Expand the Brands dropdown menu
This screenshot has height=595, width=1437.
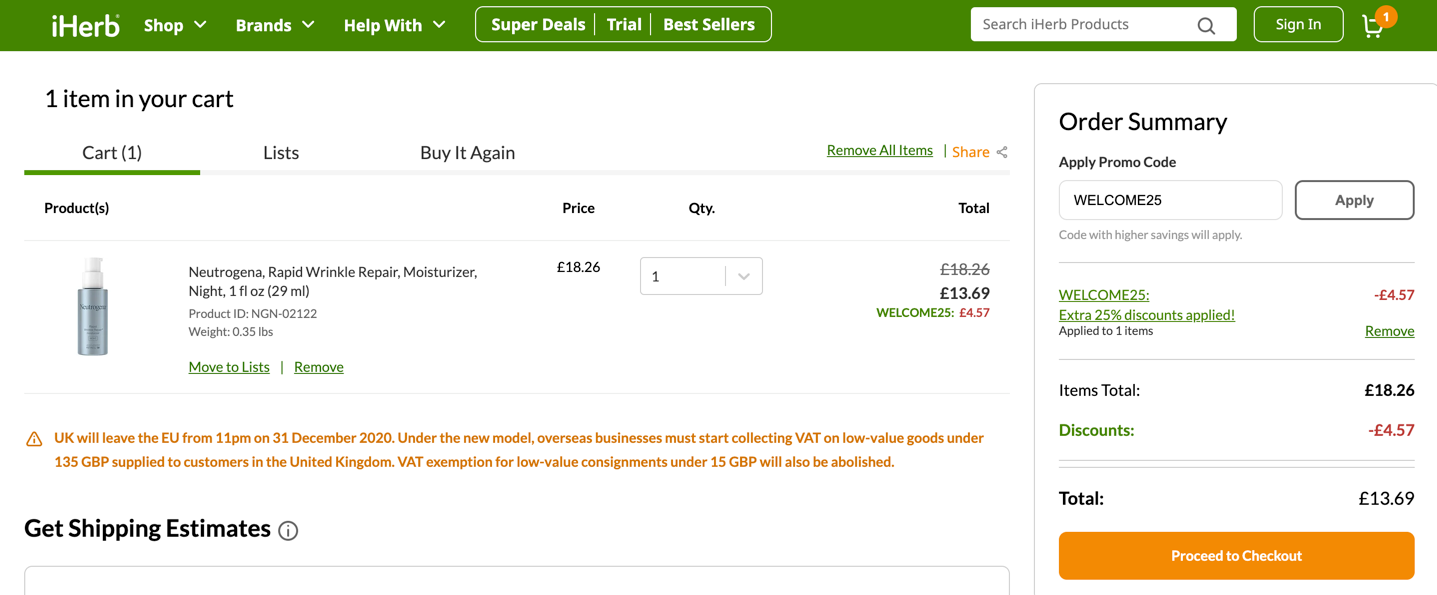click(275, 25)
